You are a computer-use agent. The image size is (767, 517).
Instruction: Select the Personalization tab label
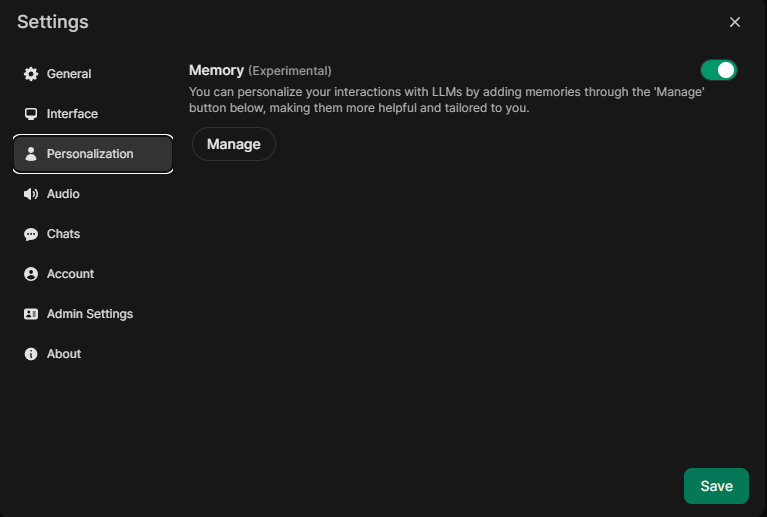pyautogui.click(x=90, y=154)
